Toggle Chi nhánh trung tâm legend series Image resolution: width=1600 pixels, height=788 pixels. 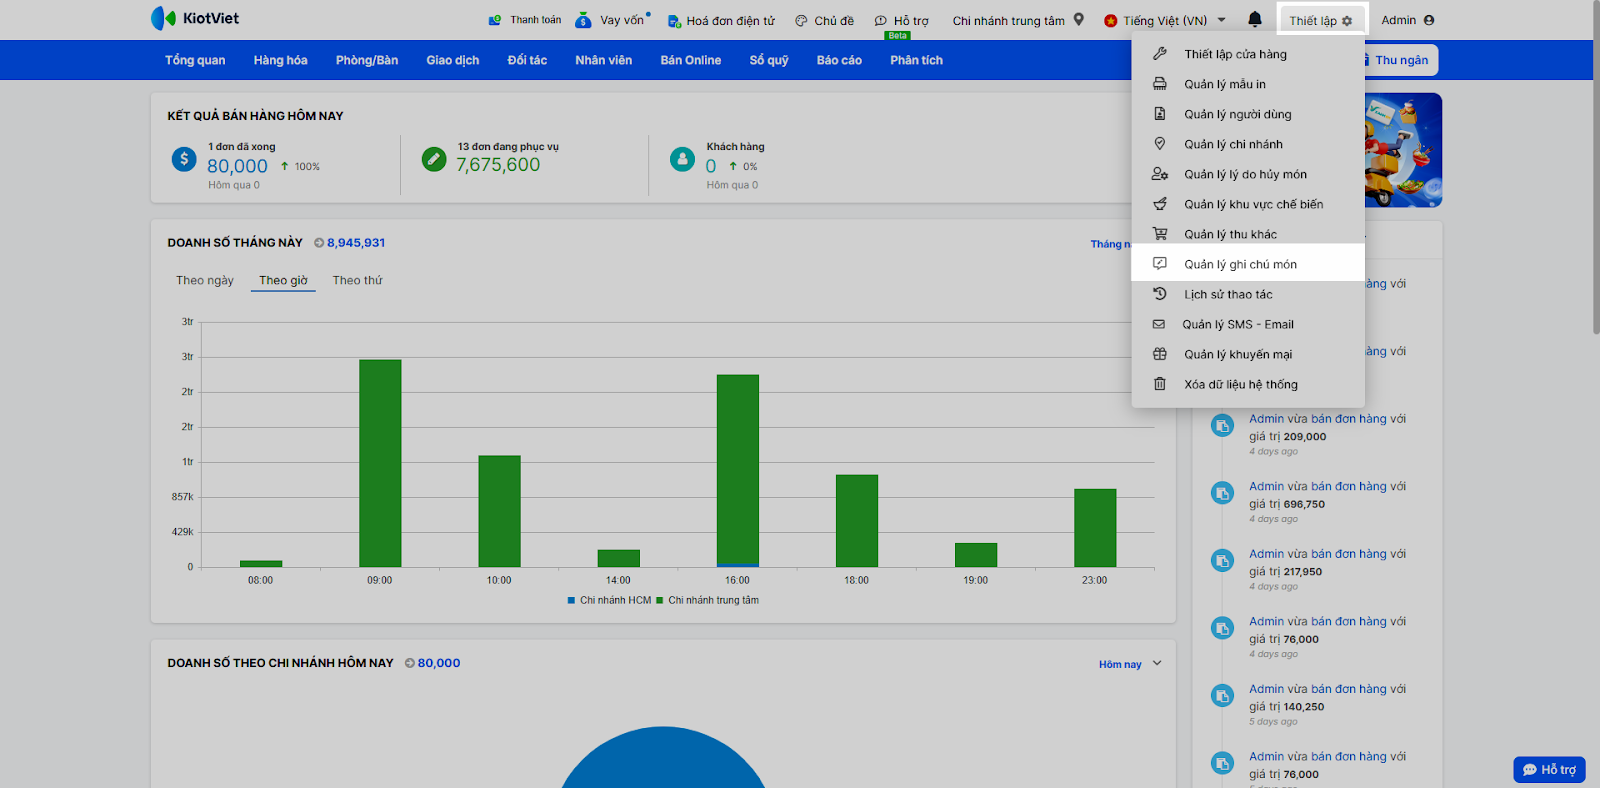coord(707,601)
